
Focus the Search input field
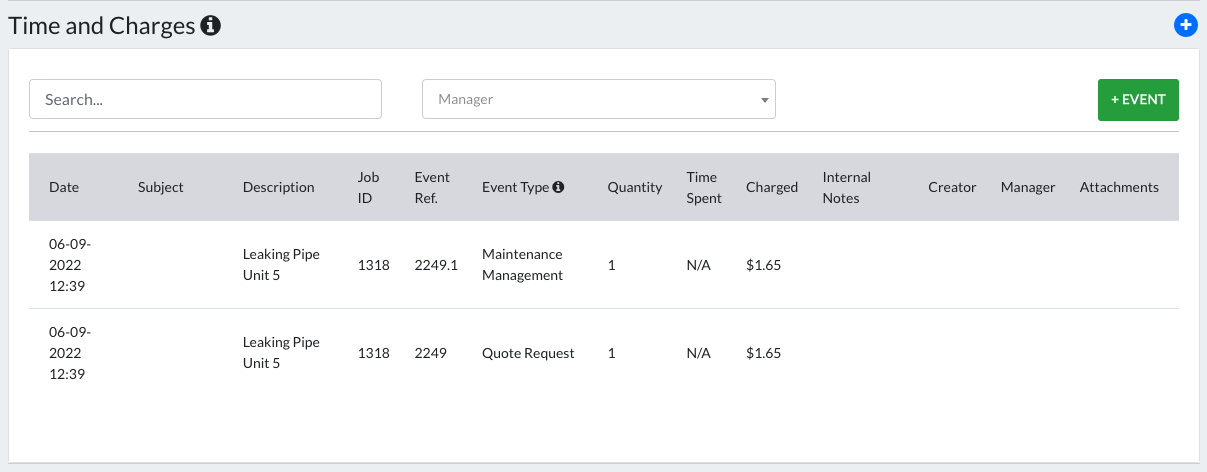(x=205, y=99)
